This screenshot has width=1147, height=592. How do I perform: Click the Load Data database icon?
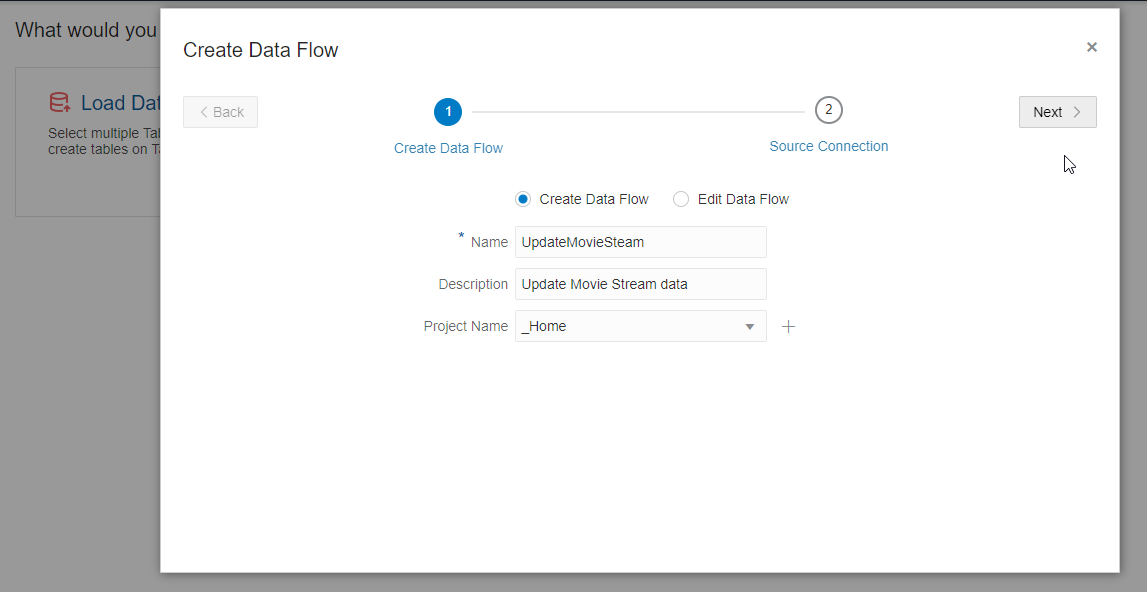[60, 102]
